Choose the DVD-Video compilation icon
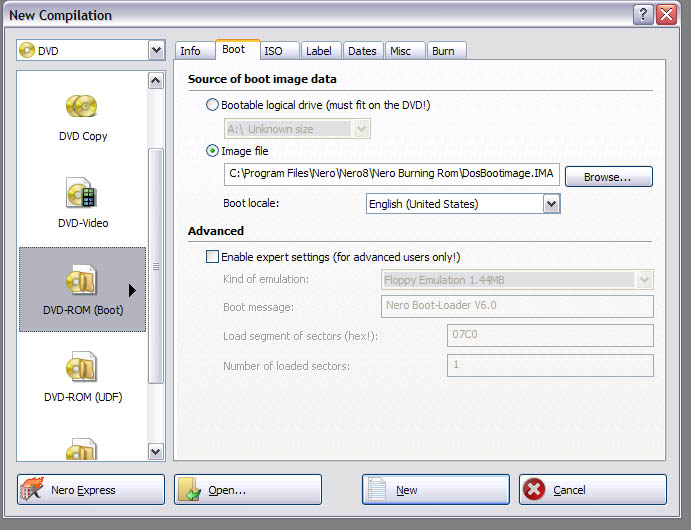This screenshot has height=530, width=691. point(82,192)
